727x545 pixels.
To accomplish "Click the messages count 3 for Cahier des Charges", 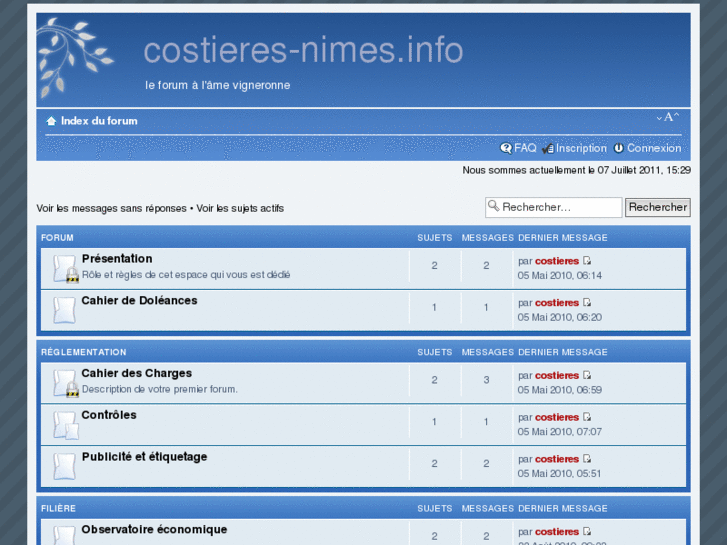I will pos(486,380).
